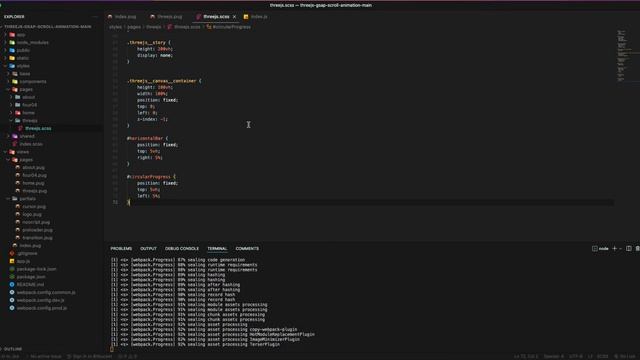Image resolution: width=640 pixels, height=360 pixels.
Task: Click the pages breadcrumb segment
Action: (x=134, y=27)
